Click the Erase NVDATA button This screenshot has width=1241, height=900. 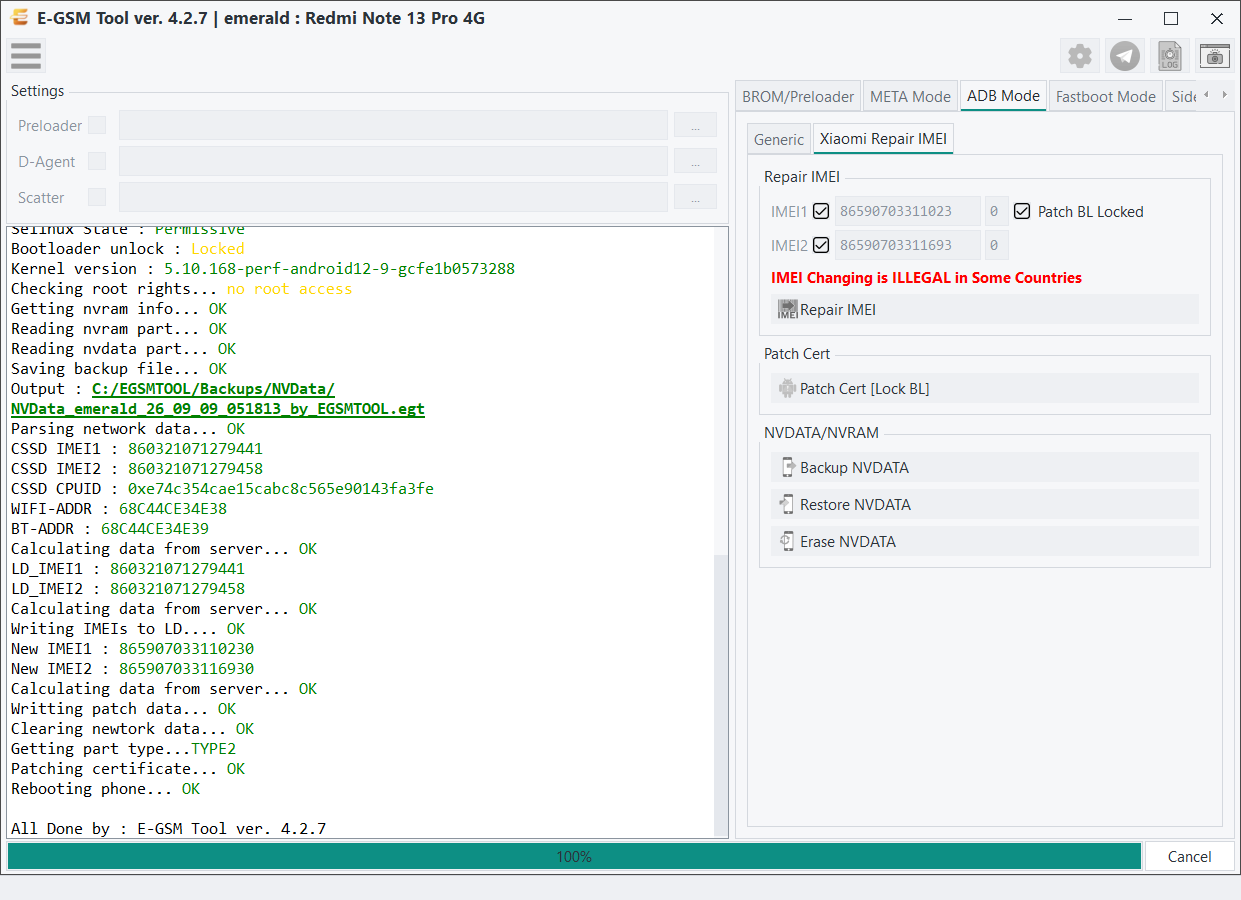click(x=985, y=541)
